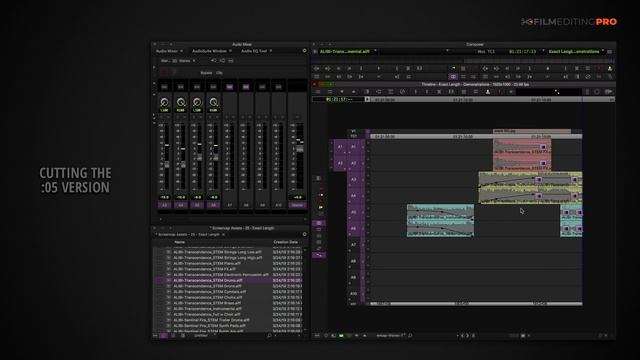Close the Screencap Assets bin tab
This screenshot has height=360, width=640.
[x=223, y=234]
